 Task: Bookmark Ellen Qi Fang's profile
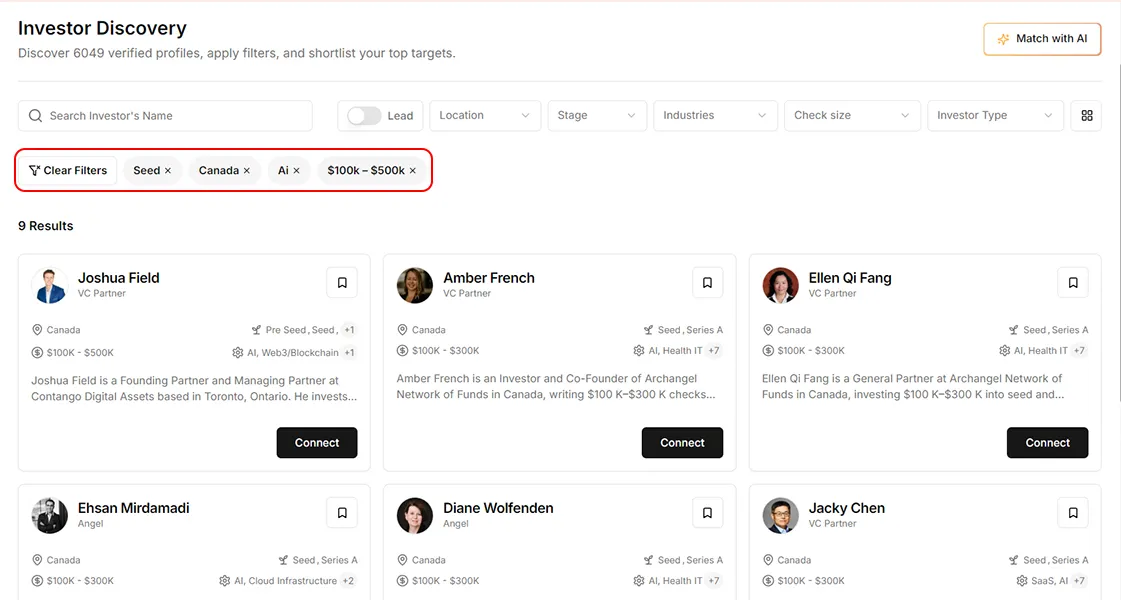click(x=1073, y=282)
